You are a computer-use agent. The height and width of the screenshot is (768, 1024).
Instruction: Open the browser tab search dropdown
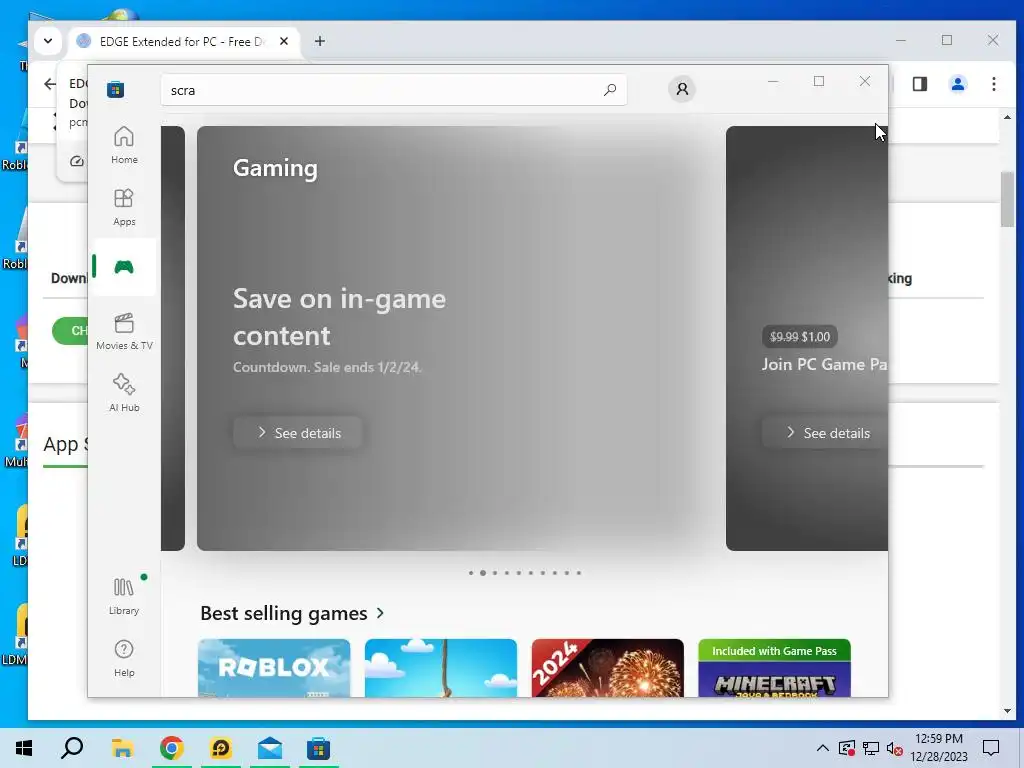coord(48,40)
